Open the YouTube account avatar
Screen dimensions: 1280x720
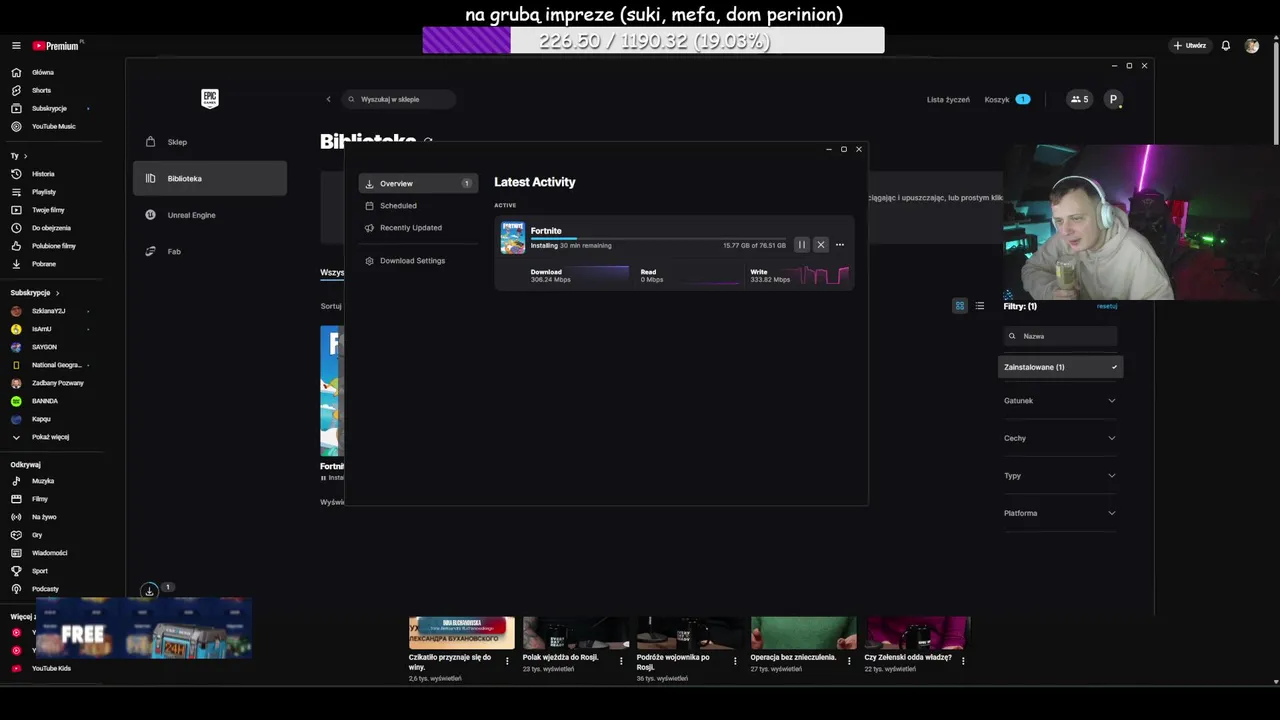1252,46
